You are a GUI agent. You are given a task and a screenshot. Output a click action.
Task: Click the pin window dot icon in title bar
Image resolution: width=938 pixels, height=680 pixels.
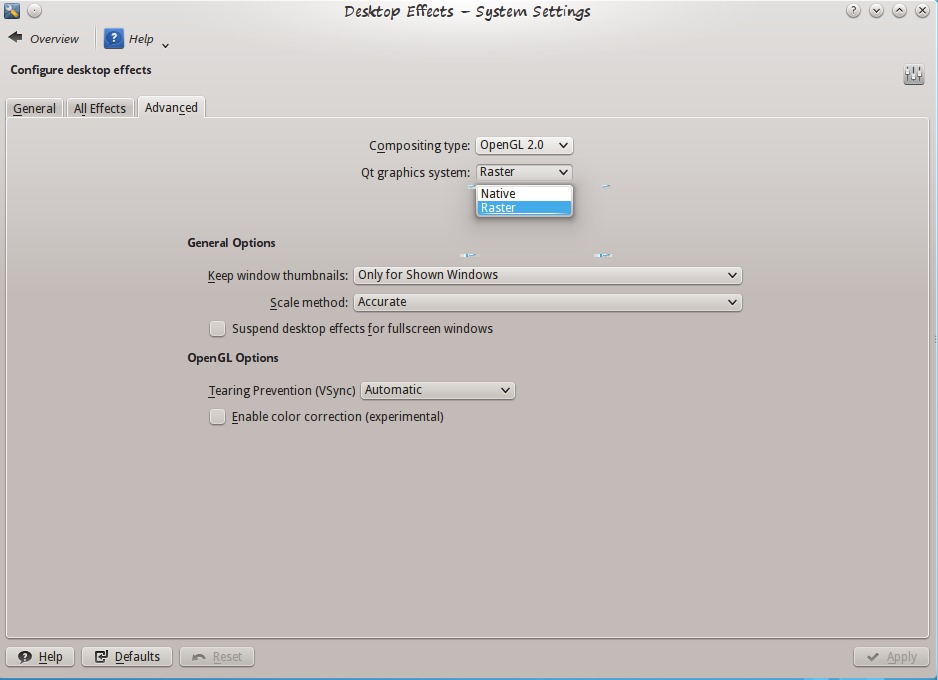tap(34, 11)
